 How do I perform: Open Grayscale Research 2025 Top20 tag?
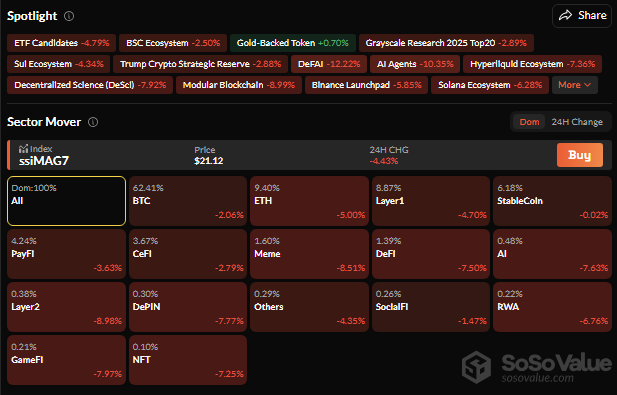point(446,43)
